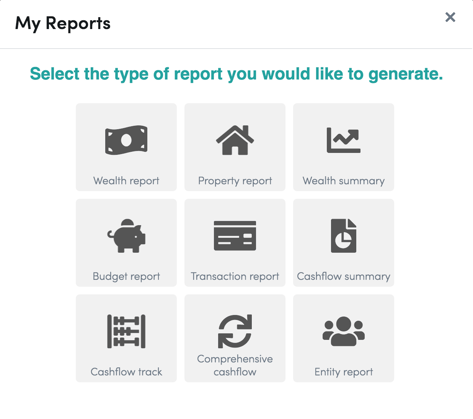Click the credit card Transaction report icon
The width and height of the screenshot is (473, 419).
[235, 236]
